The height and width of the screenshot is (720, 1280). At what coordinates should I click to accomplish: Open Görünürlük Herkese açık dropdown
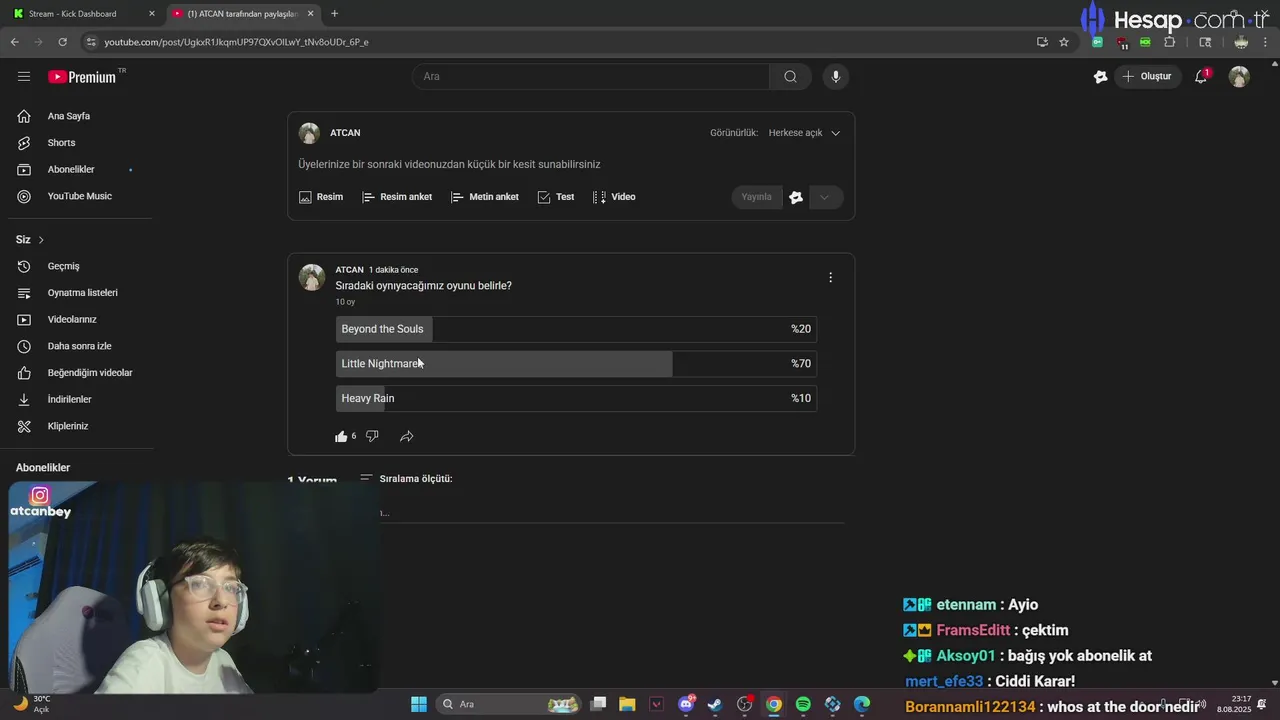(804, 133)
